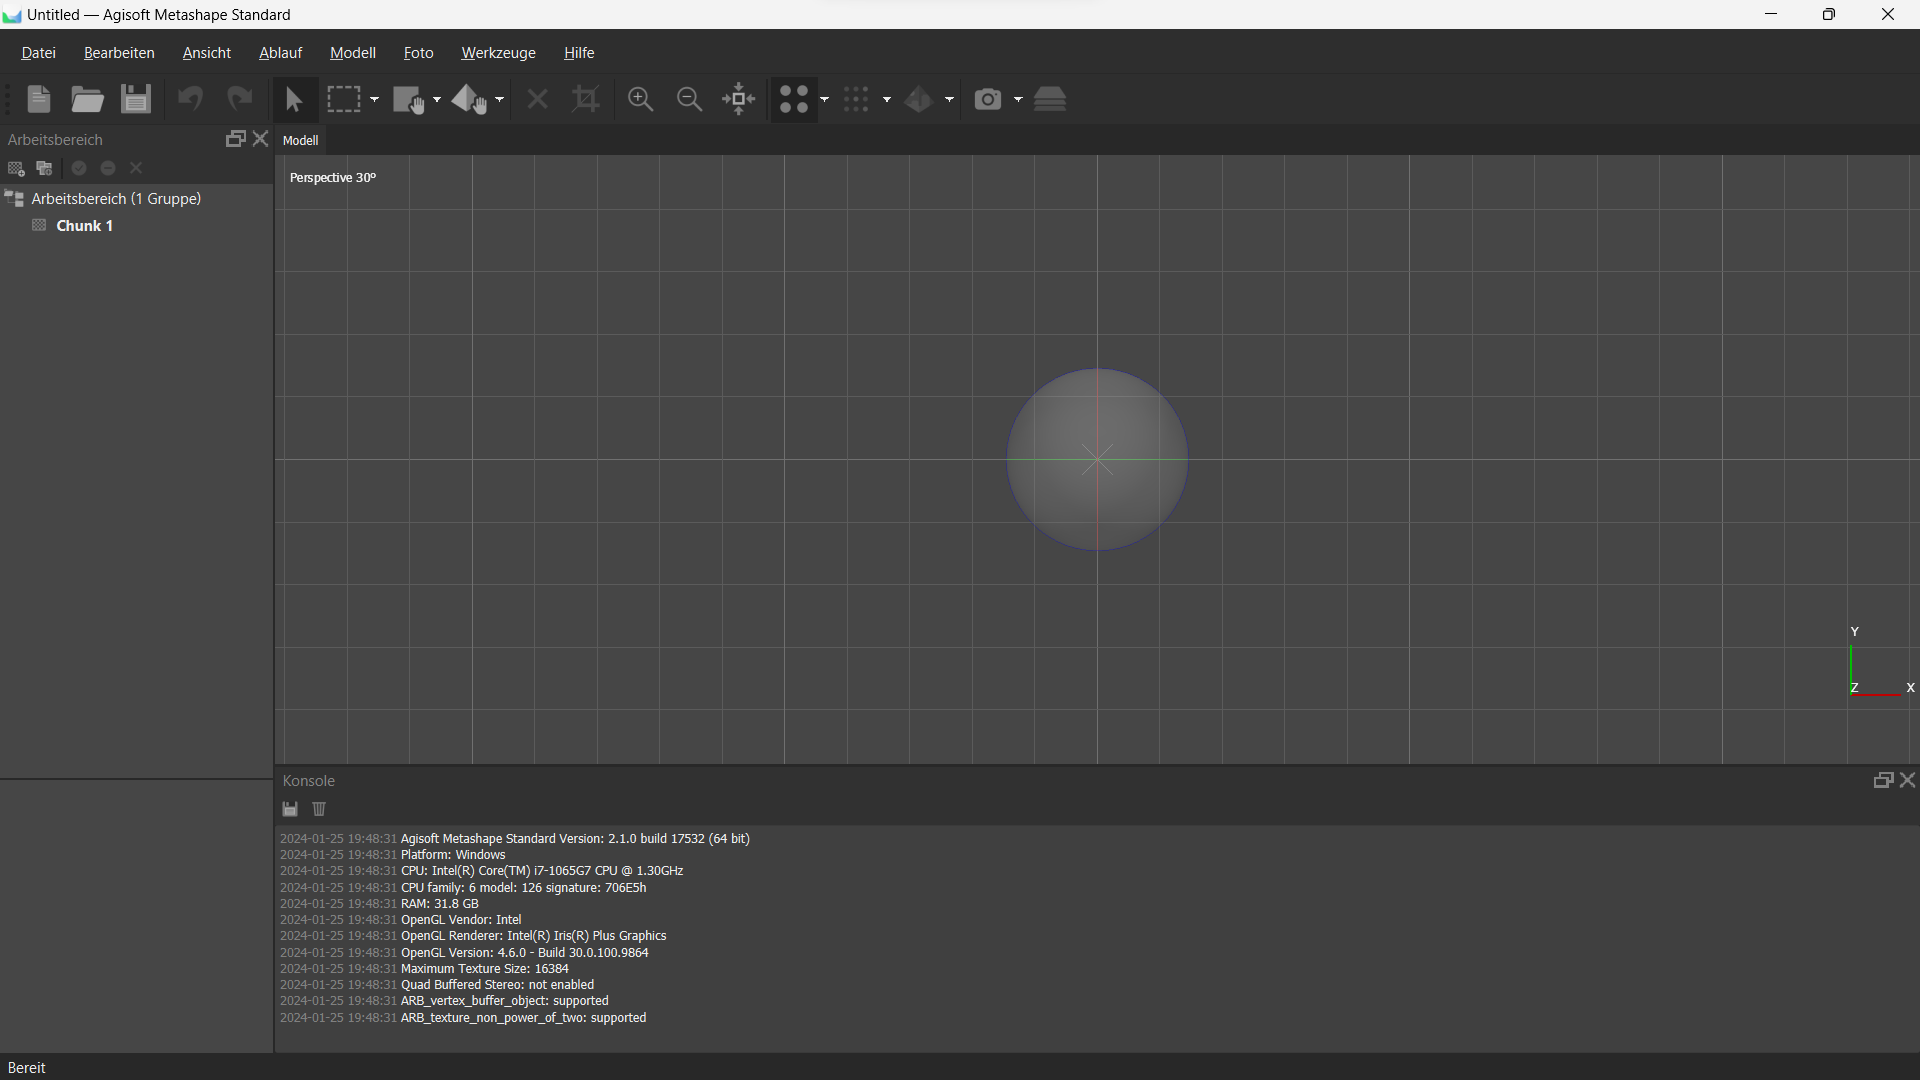The height and width of the screenshot is (1080, 1920).
Task: Select Chunk 1 in workspace tree
Action: [x=83, y=225]
